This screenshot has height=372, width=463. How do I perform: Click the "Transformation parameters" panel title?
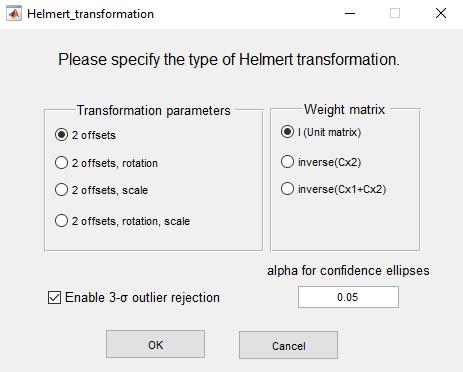154,110
